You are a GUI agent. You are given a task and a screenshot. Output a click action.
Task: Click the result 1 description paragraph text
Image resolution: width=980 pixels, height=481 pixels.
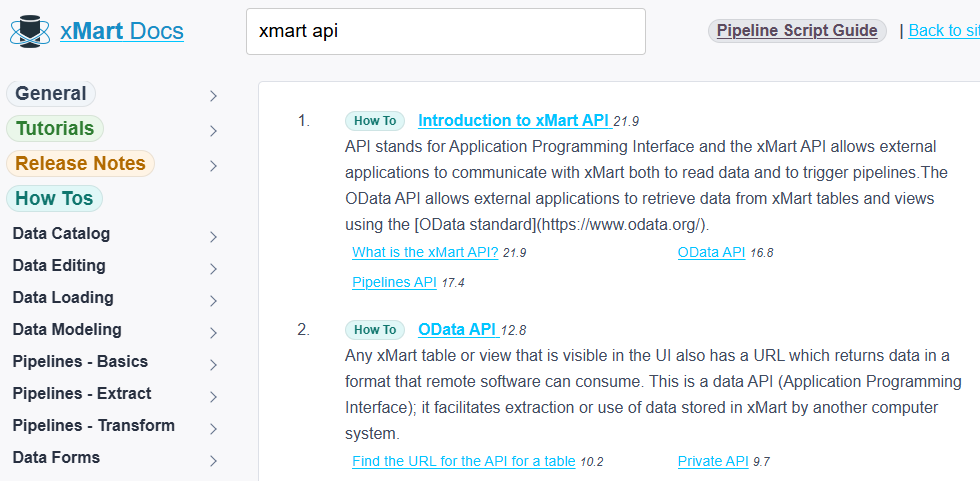point(646,186)
